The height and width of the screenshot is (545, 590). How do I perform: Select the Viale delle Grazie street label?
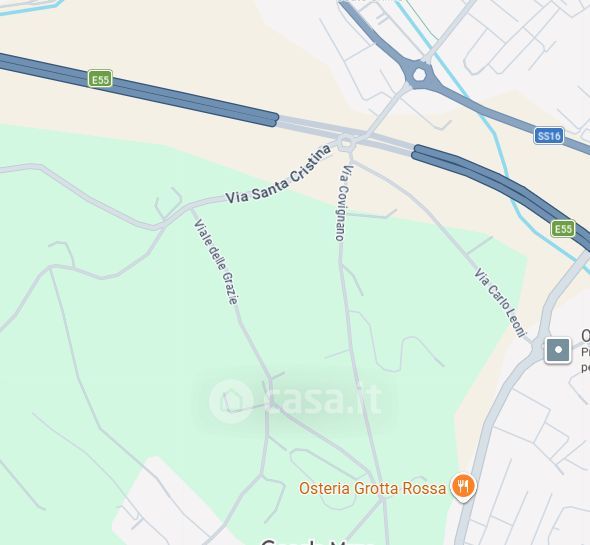coord(216,262)
